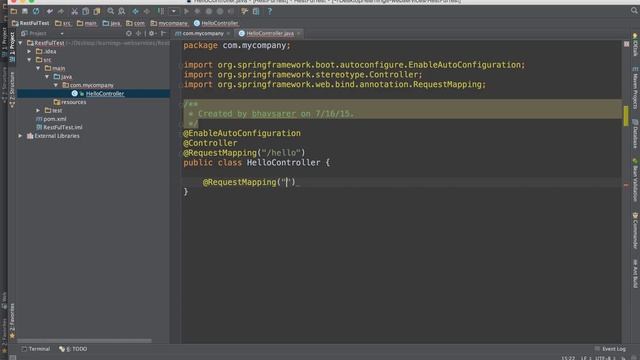Expand the .idea folder node
This screenshot has height=360, width=640.
tap(29, 51)
